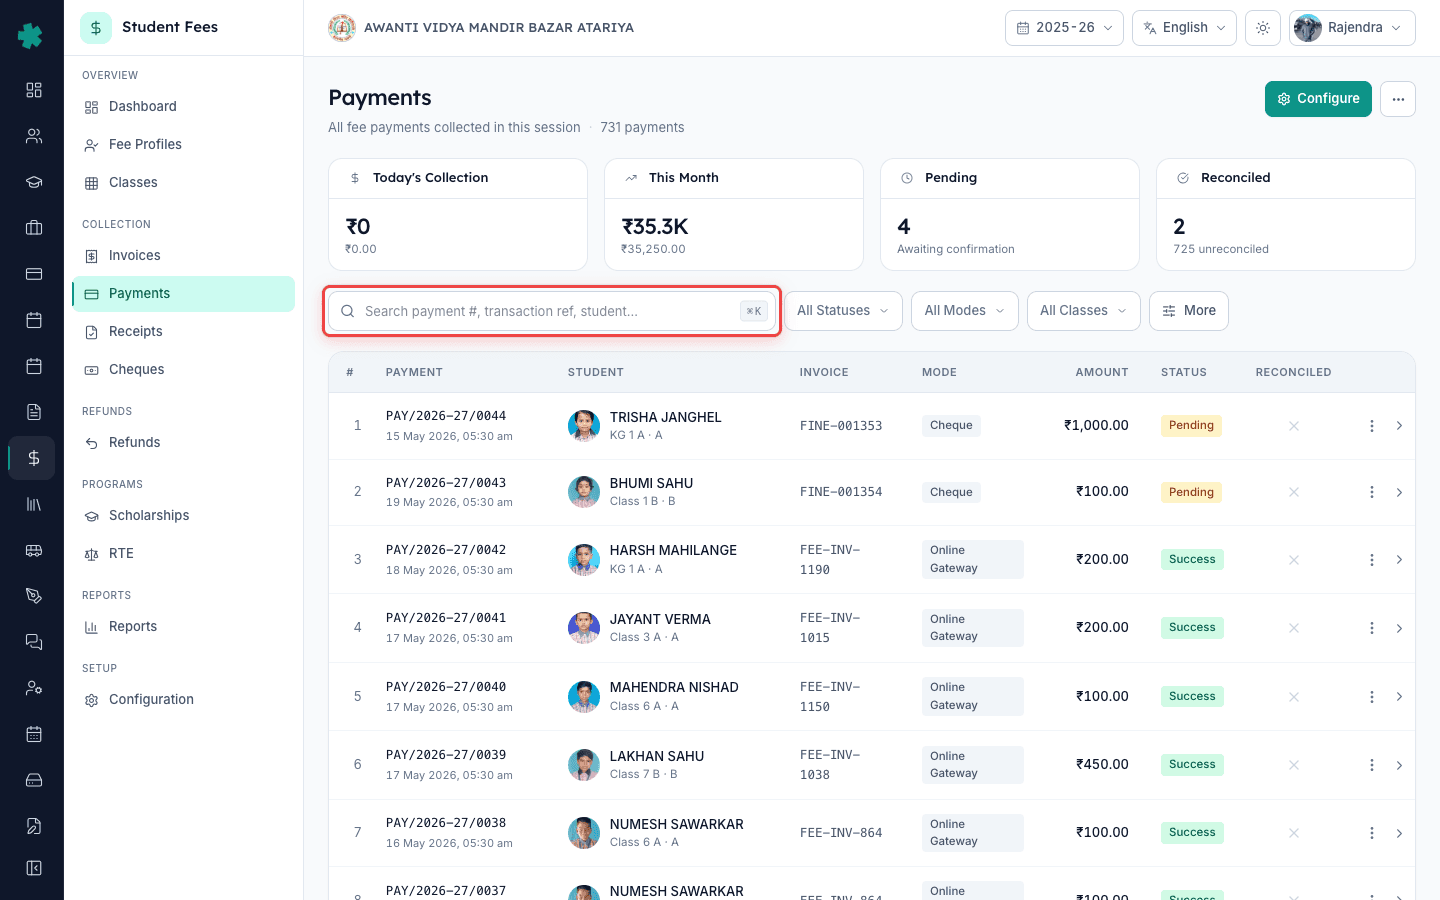This screenshot has height=900, width=1440.
Task: Open Invoices in sidebar
Action: coord(183,256)
